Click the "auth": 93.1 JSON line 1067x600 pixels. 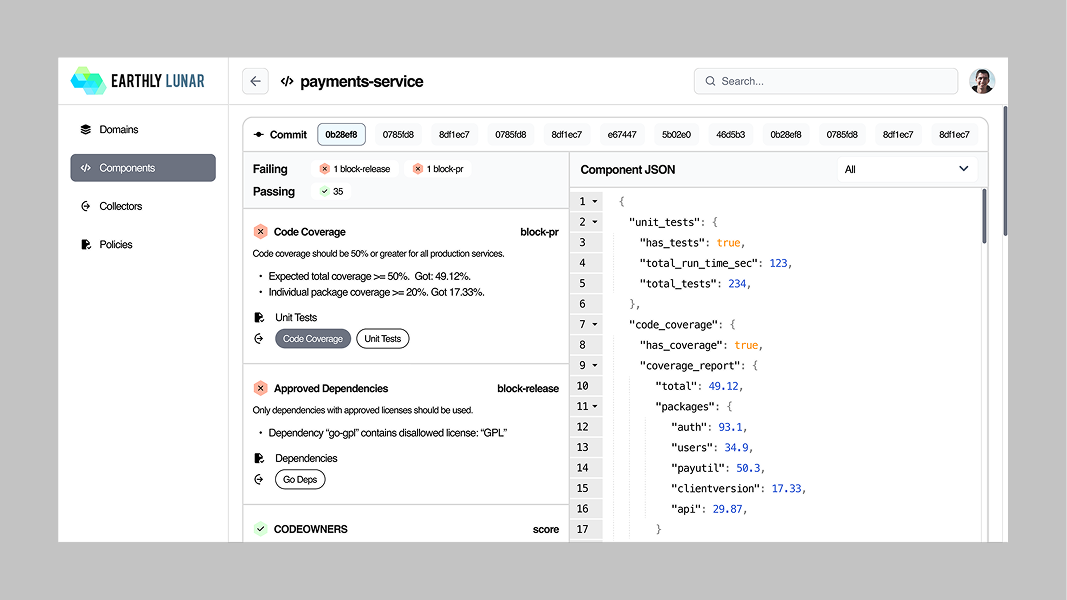click(x=709, y=427)
